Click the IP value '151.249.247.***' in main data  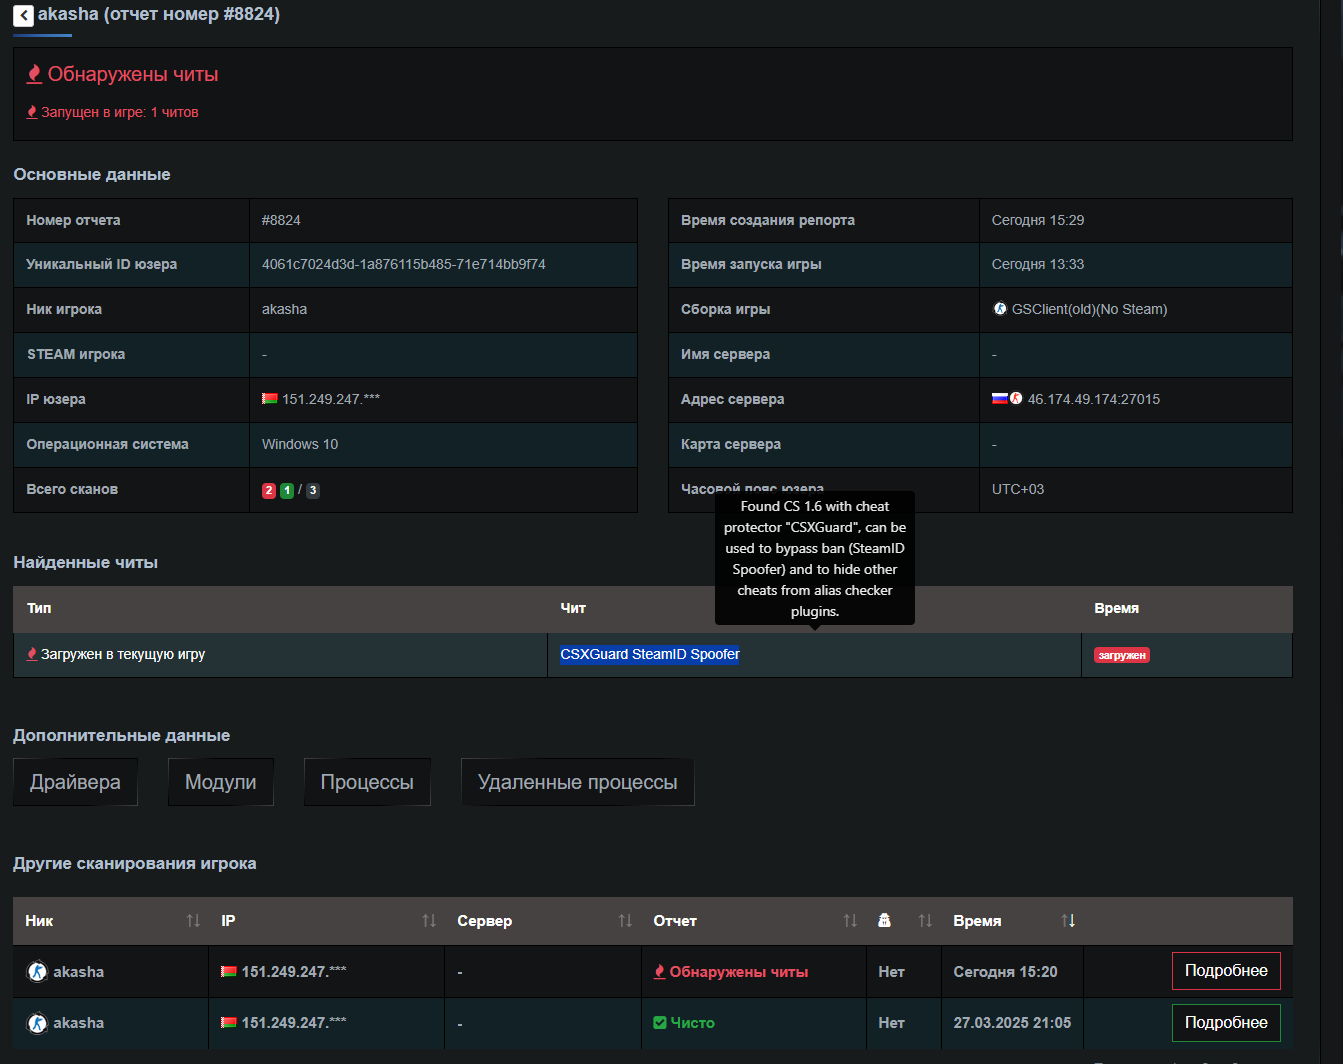[331, 399]
